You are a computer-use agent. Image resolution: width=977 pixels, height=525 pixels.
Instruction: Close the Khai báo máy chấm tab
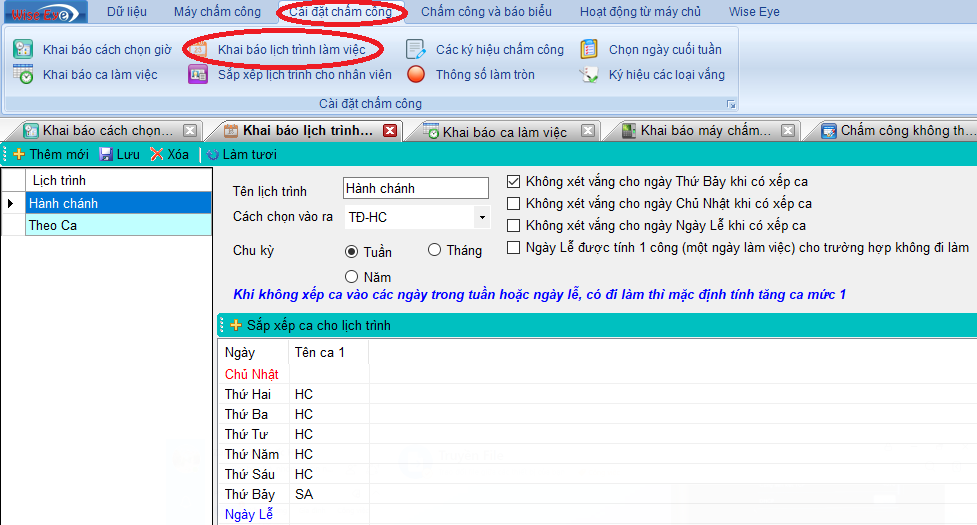(788, 130)
